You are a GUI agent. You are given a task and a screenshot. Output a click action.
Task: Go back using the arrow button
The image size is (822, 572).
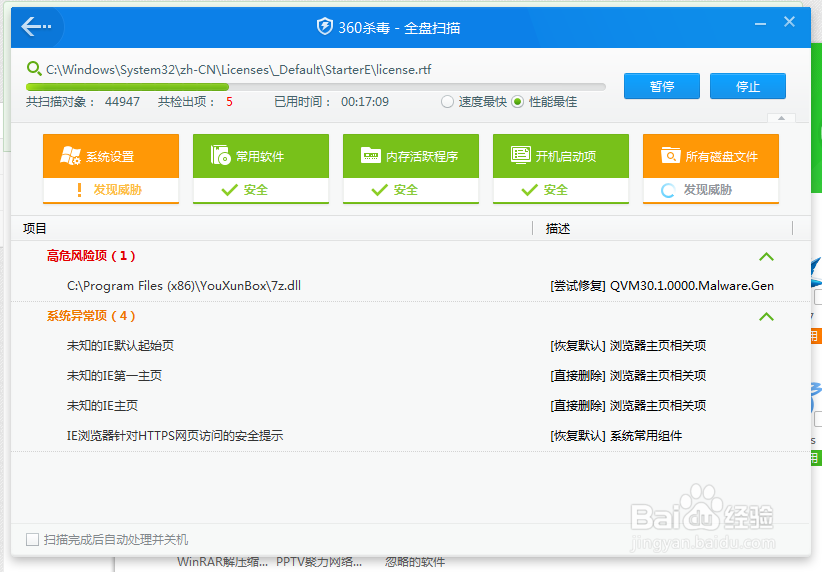pyautogui.click(x=36, y=26)
